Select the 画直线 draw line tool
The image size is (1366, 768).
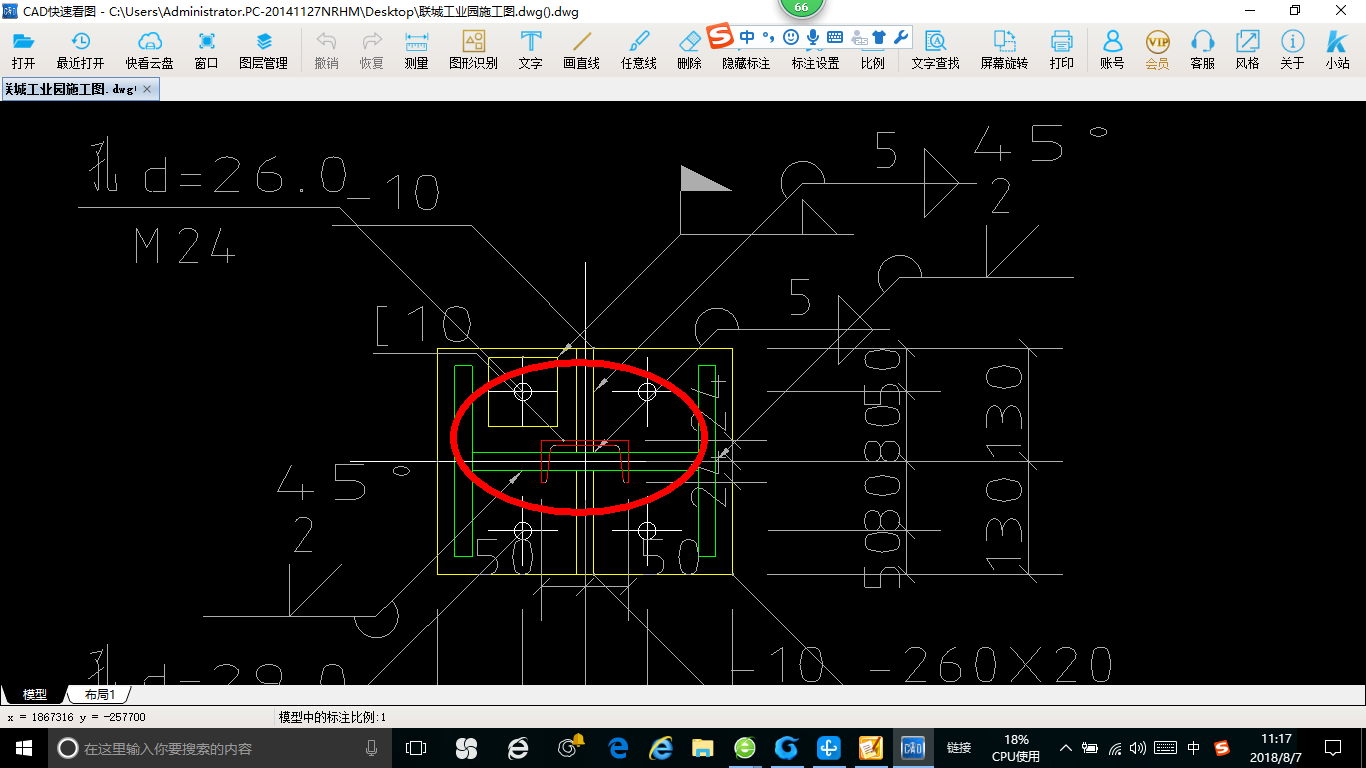tap(581, 49)
